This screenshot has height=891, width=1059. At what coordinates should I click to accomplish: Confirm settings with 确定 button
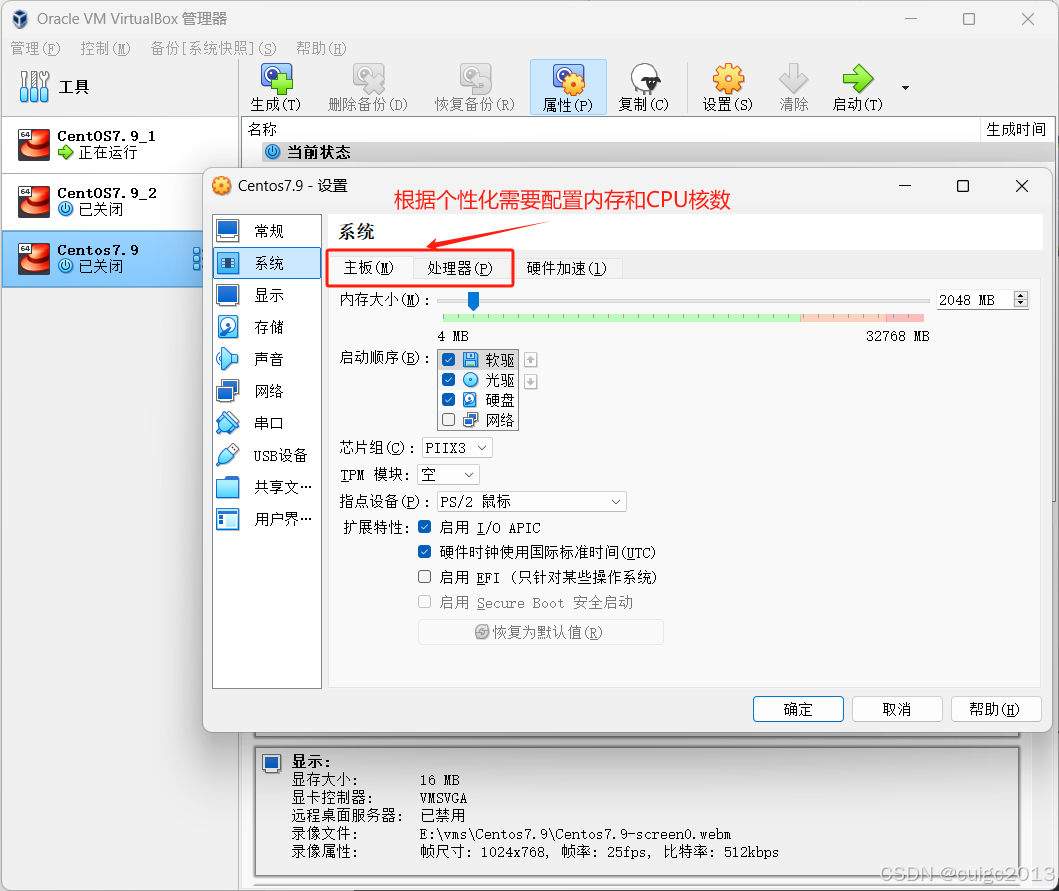[x=798, y=709]
